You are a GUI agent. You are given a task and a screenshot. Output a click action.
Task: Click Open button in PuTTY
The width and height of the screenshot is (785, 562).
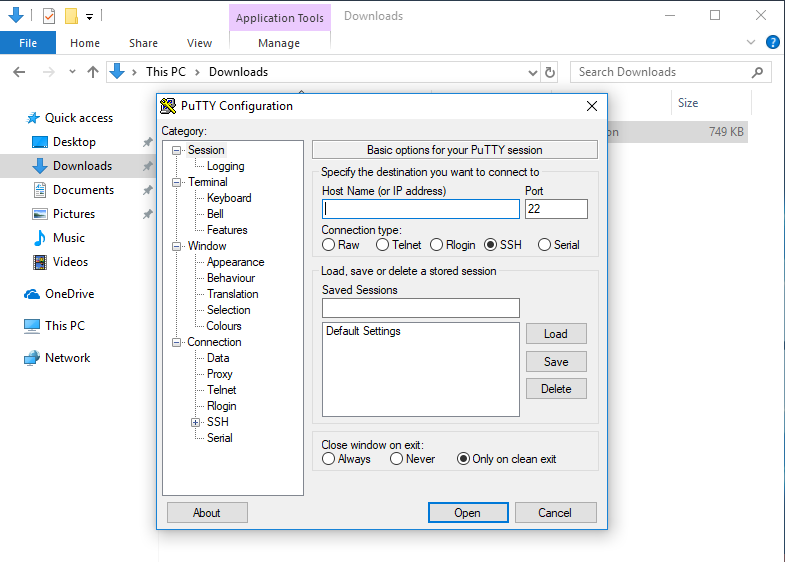coord(468,512)
